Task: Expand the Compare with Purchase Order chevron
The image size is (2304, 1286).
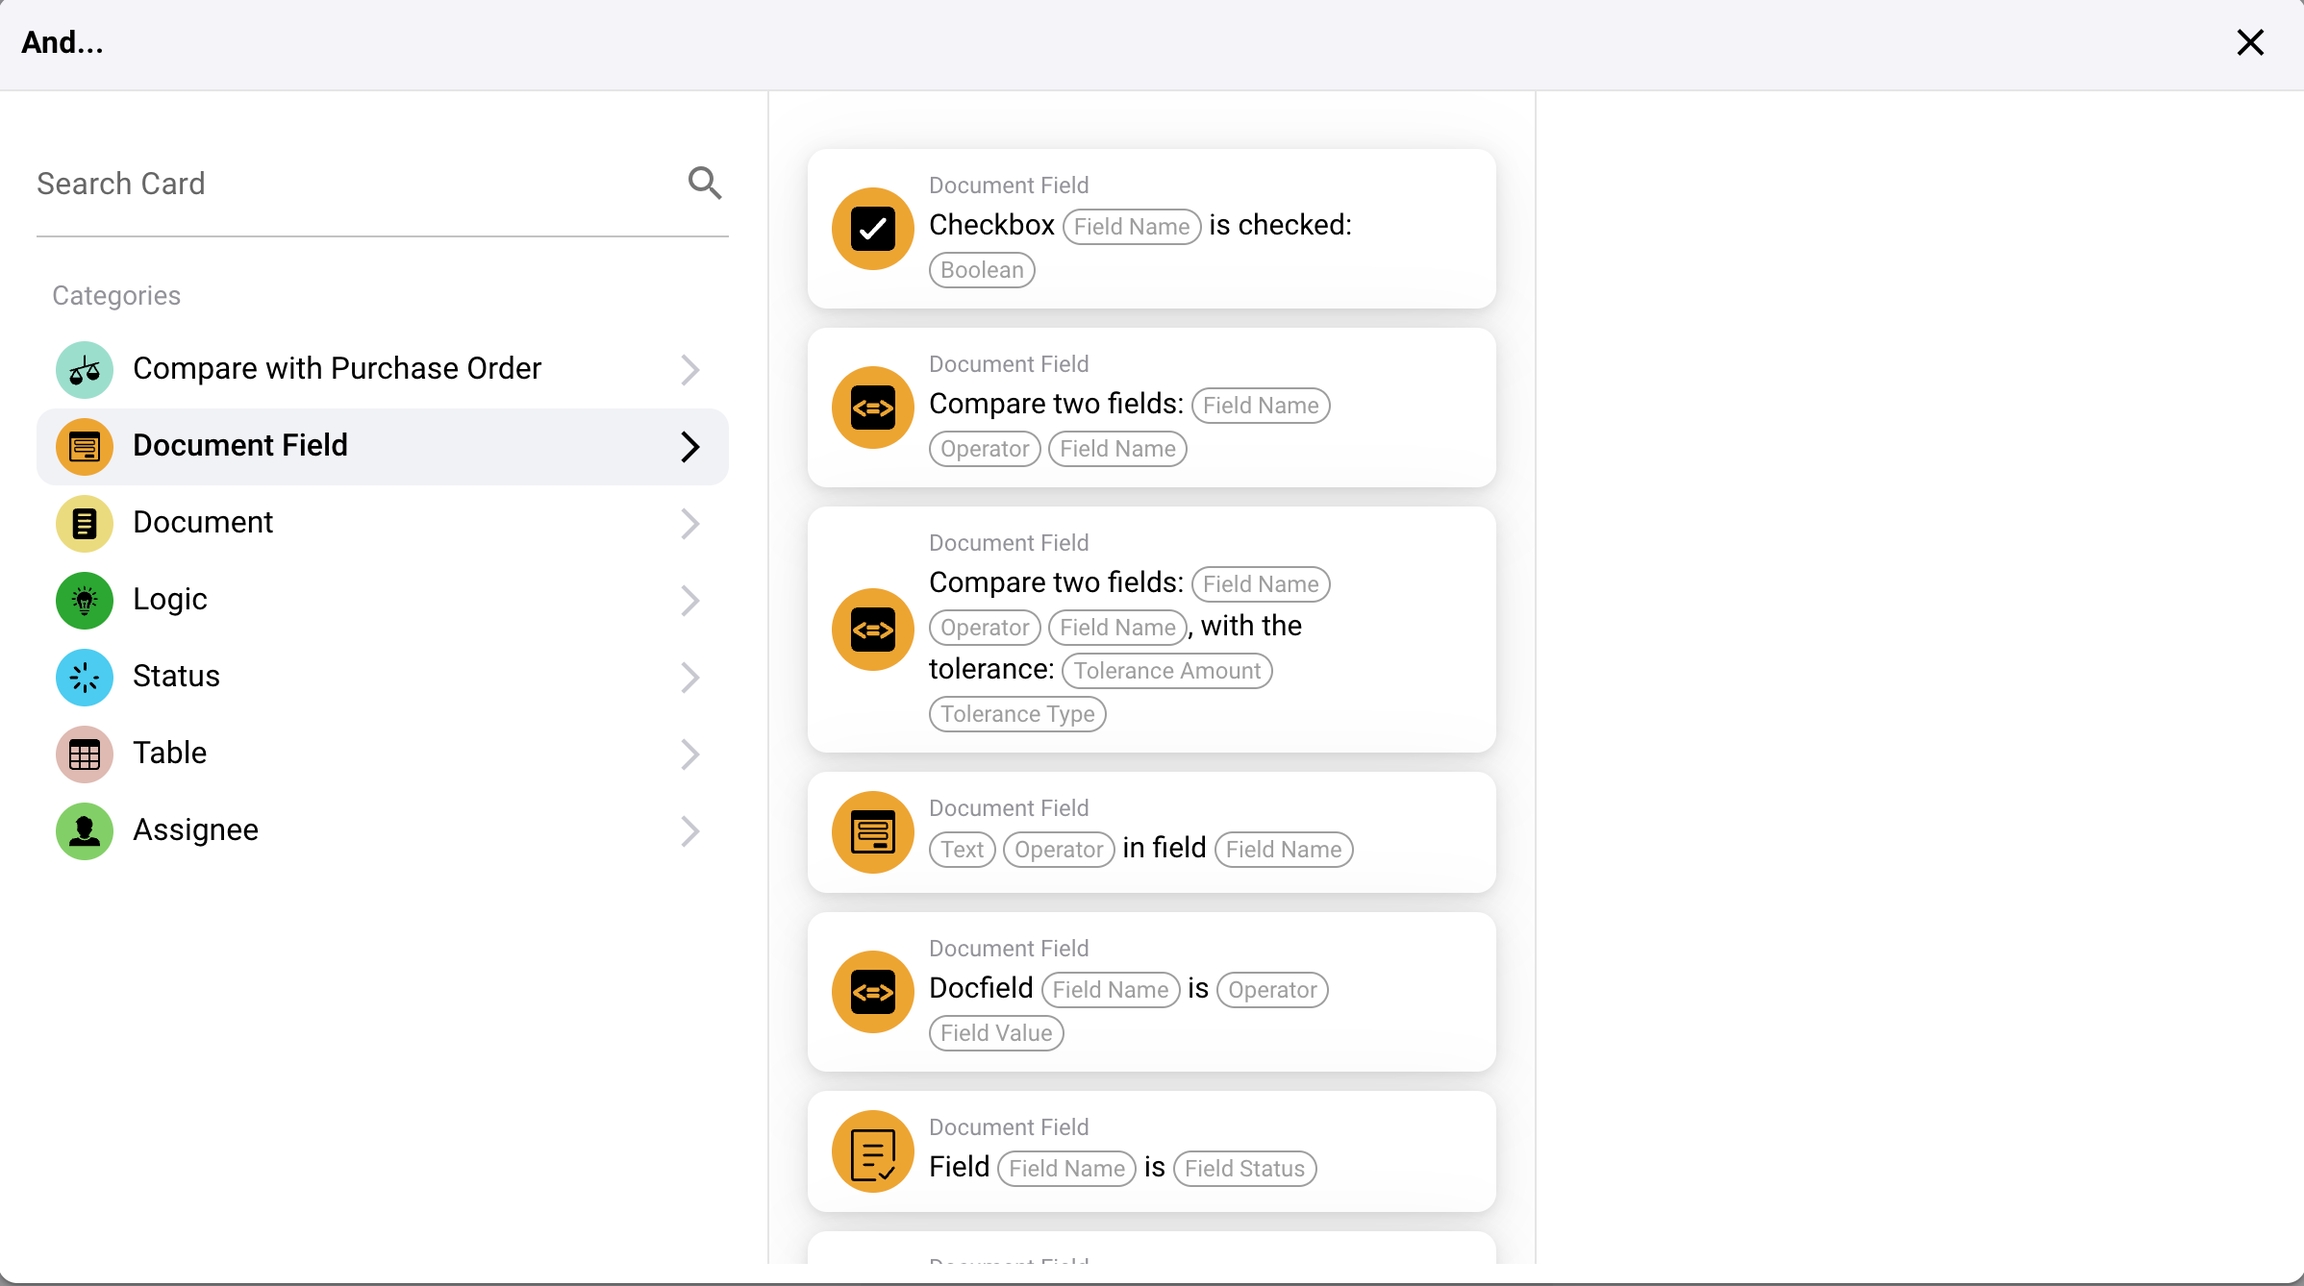Action: coord(690,370)
